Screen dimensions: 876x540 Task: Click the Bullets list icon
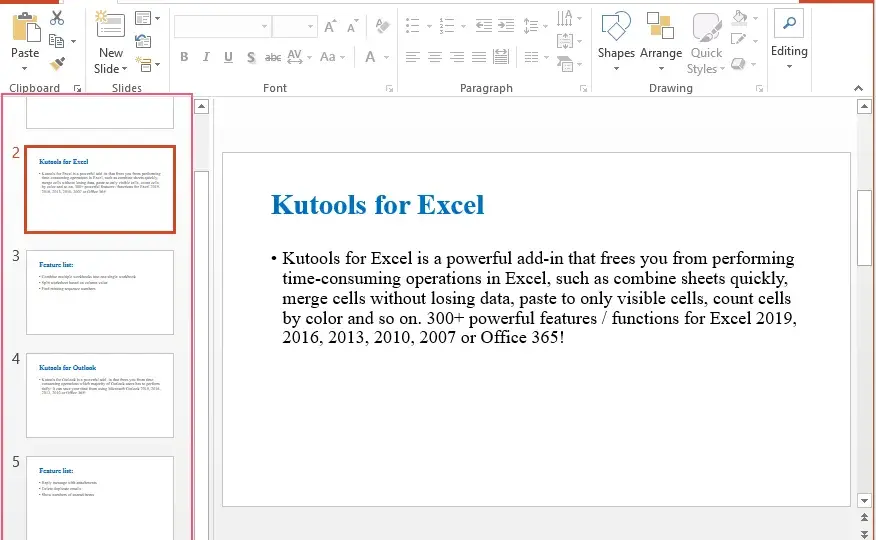coord(412,26)
